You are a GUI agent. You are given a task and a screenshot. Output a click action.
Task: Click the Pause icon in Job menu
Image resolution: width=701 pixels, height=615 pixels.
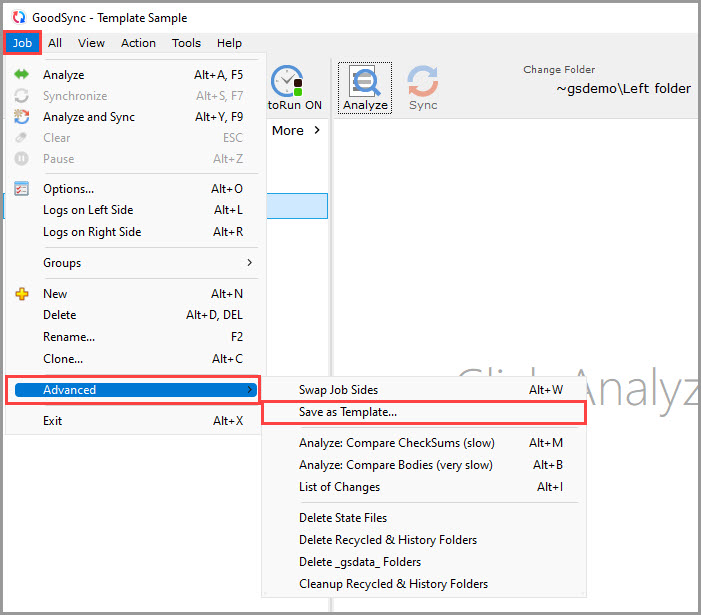[x=21, y=159]
